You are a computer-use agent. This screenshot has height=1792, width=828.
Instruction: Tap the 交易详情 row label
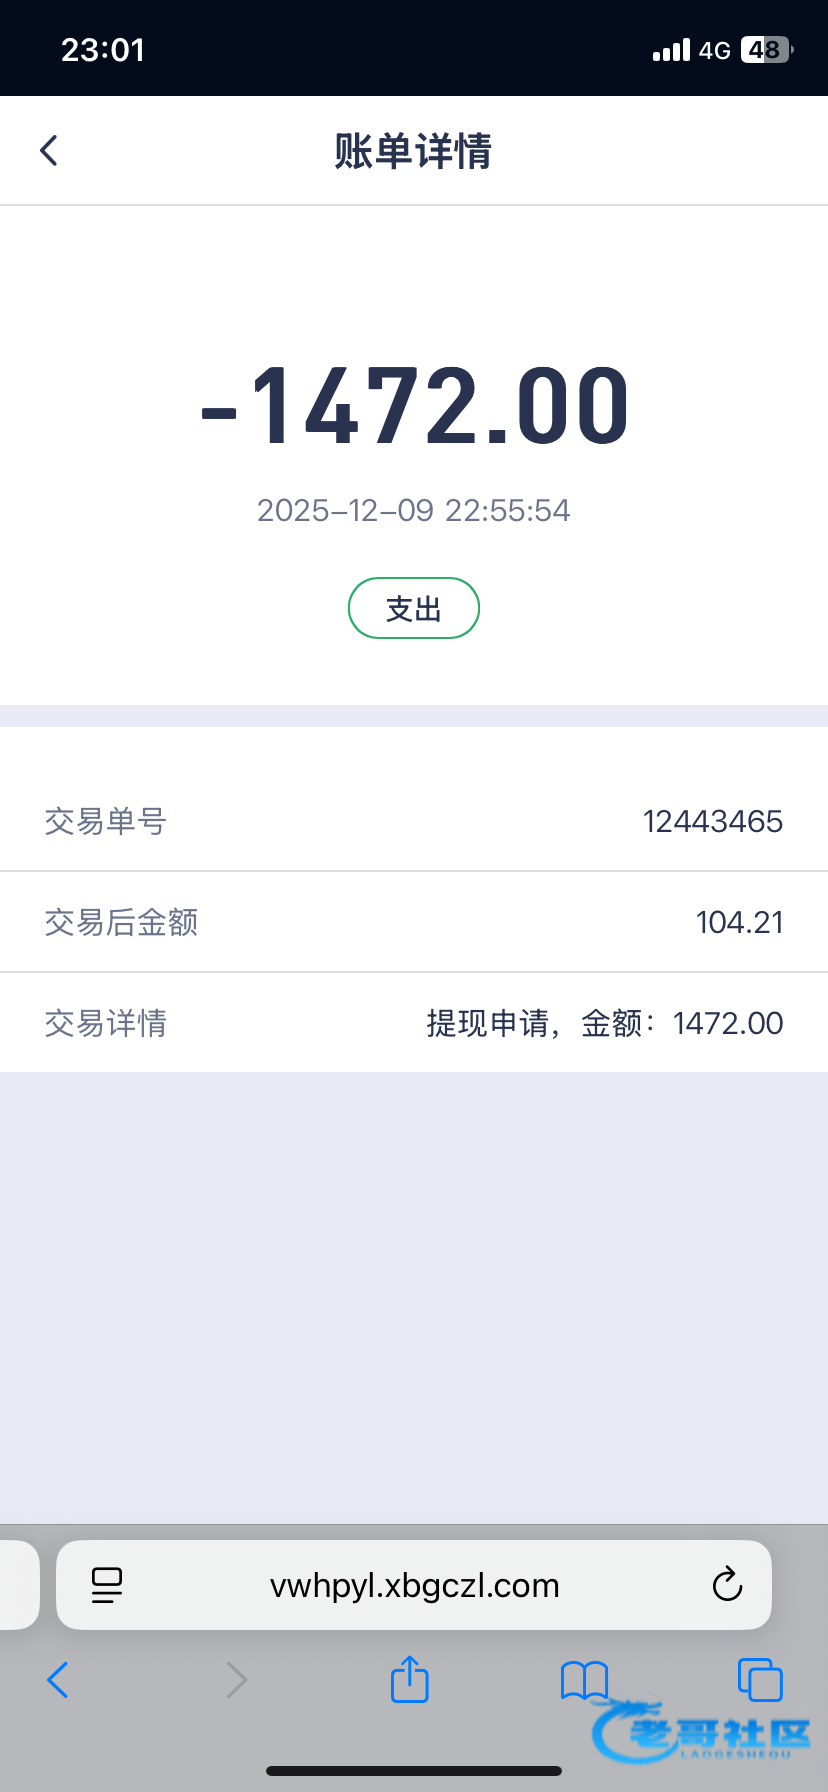pyautogui.click(x=105, y=1023)
